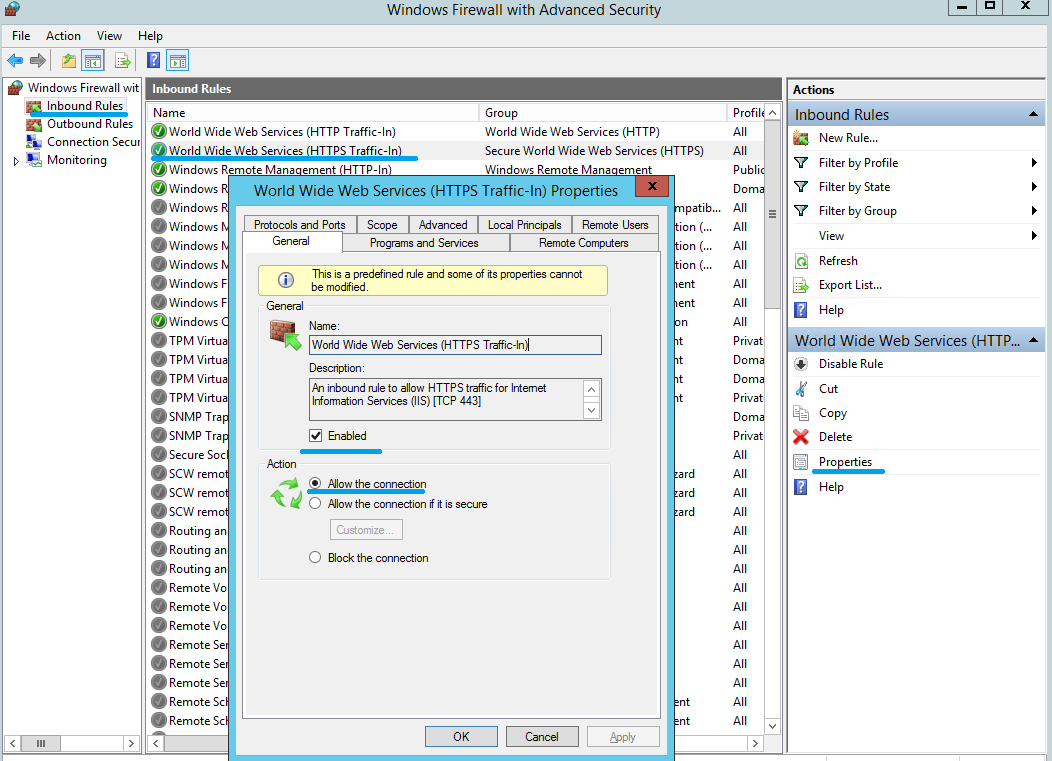
Task: Click the Refresh icon in Actions pane
Action: tap(801, 261)
